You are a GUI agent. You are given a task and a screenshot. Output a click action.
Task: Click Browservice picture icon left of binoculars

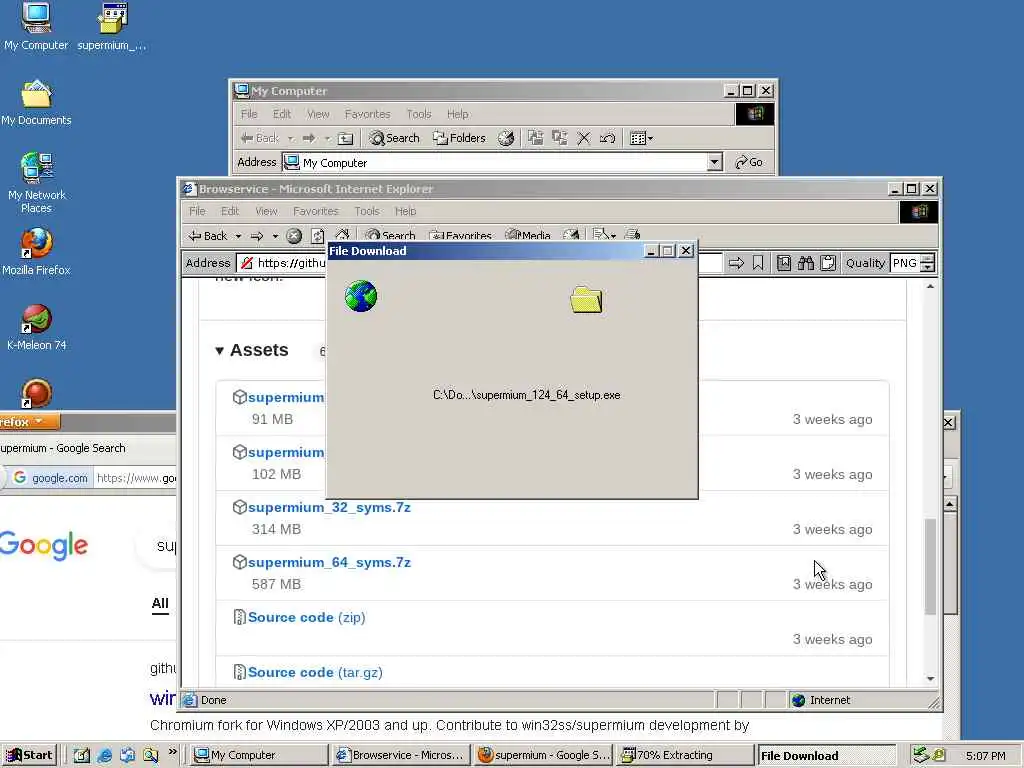[x=784, y=263]
